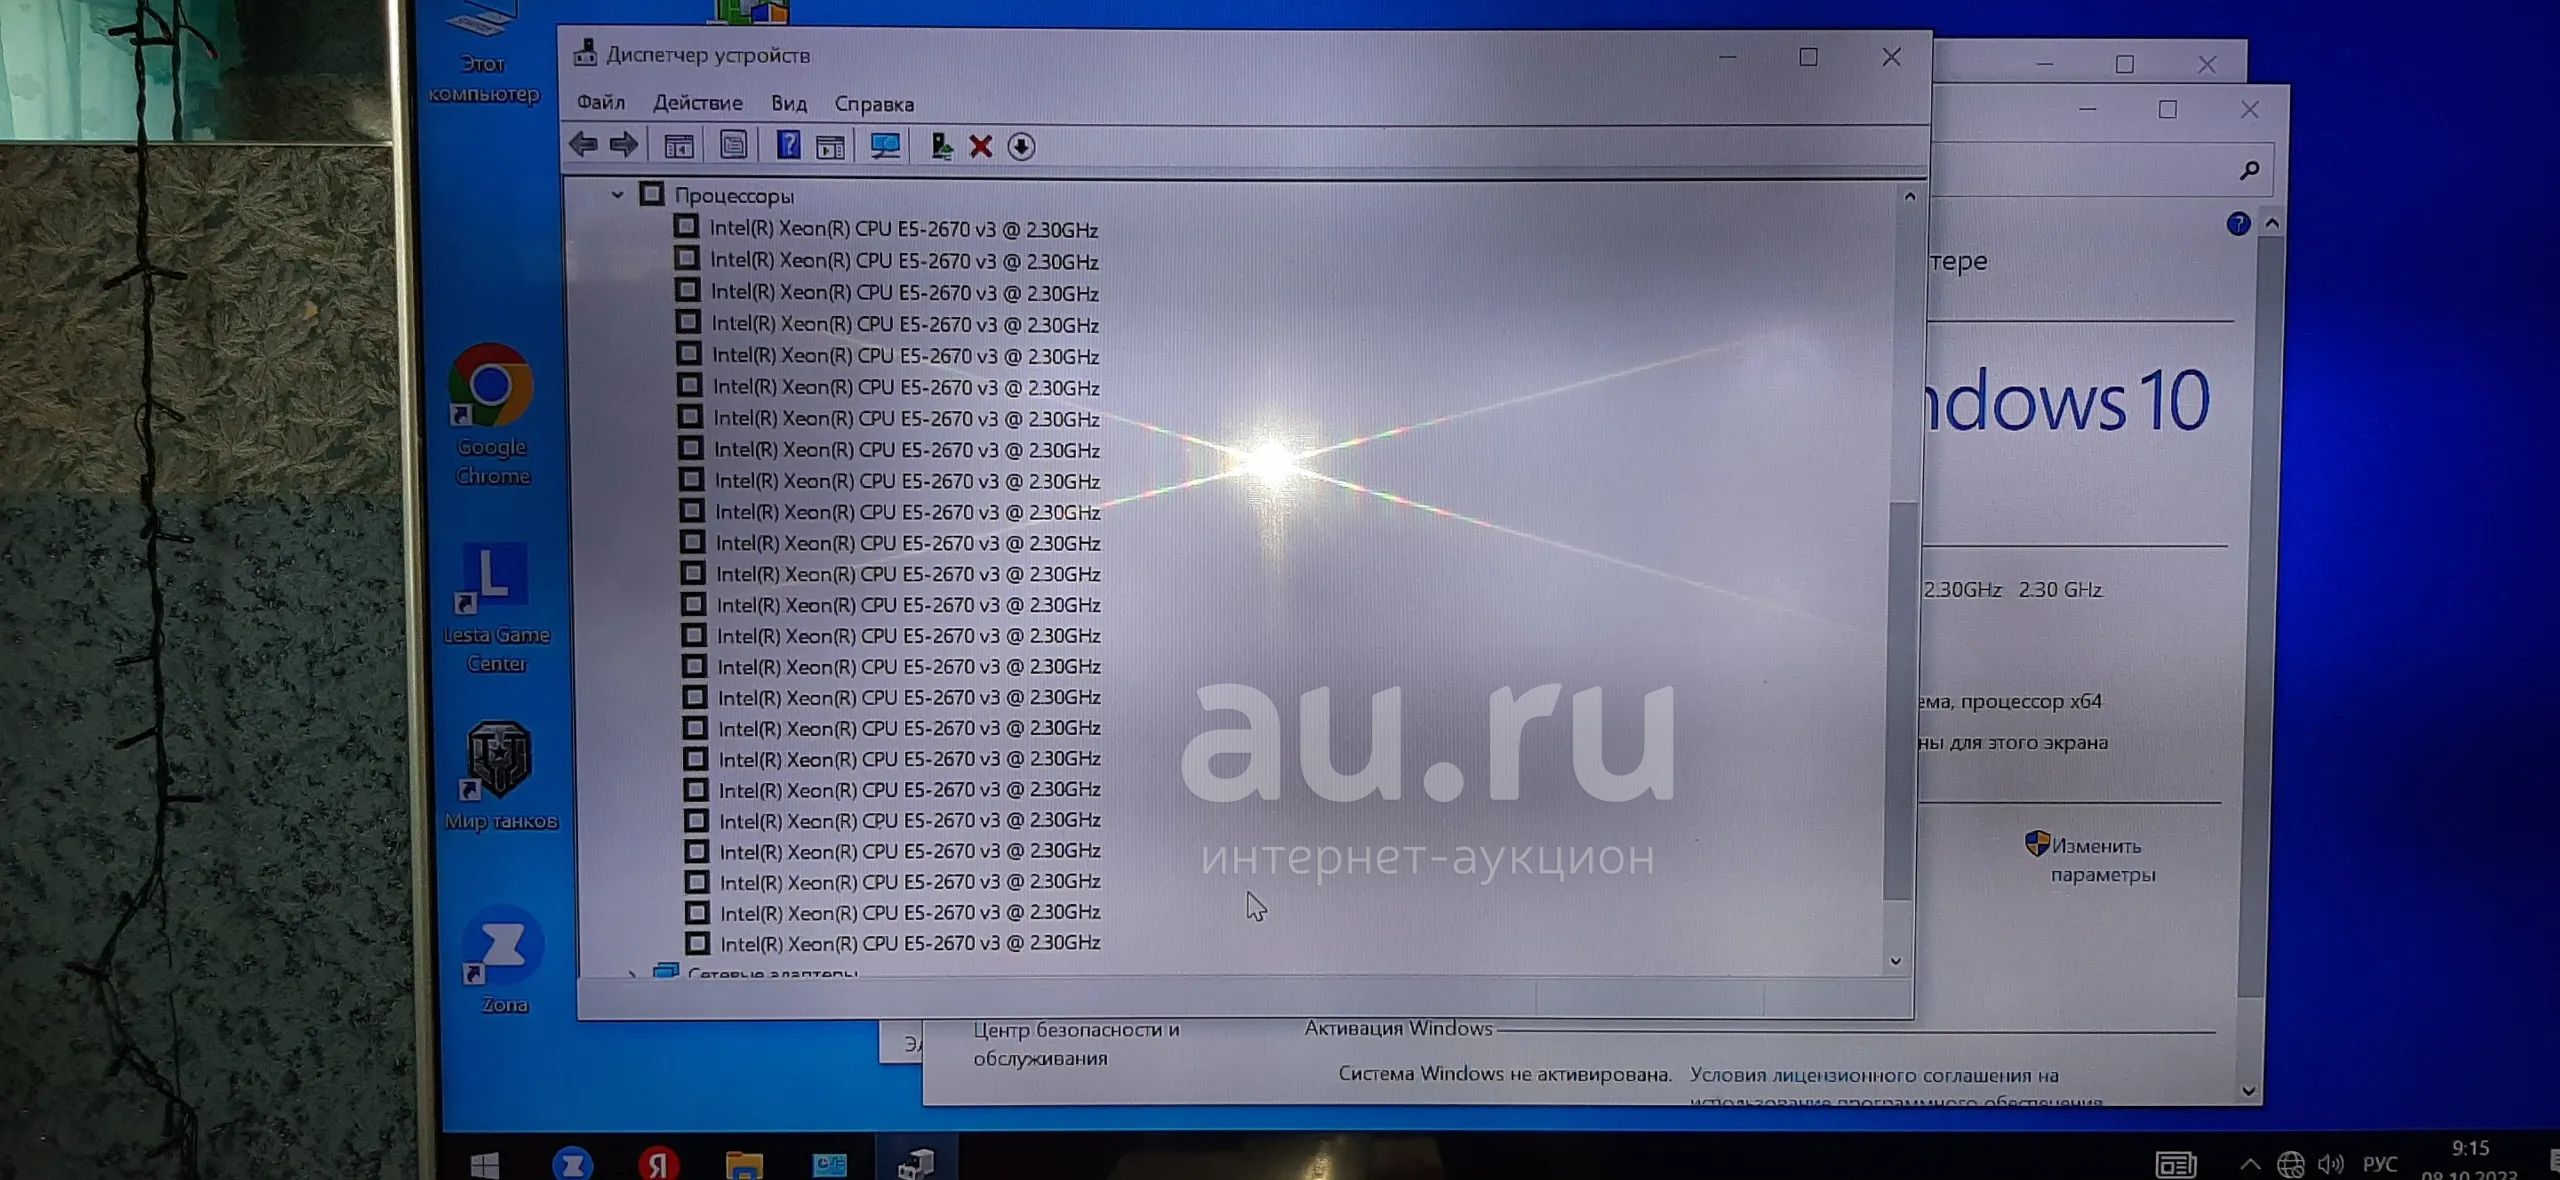
Task: Click the Update driver toolbar icon
Action: coord(941,147)
